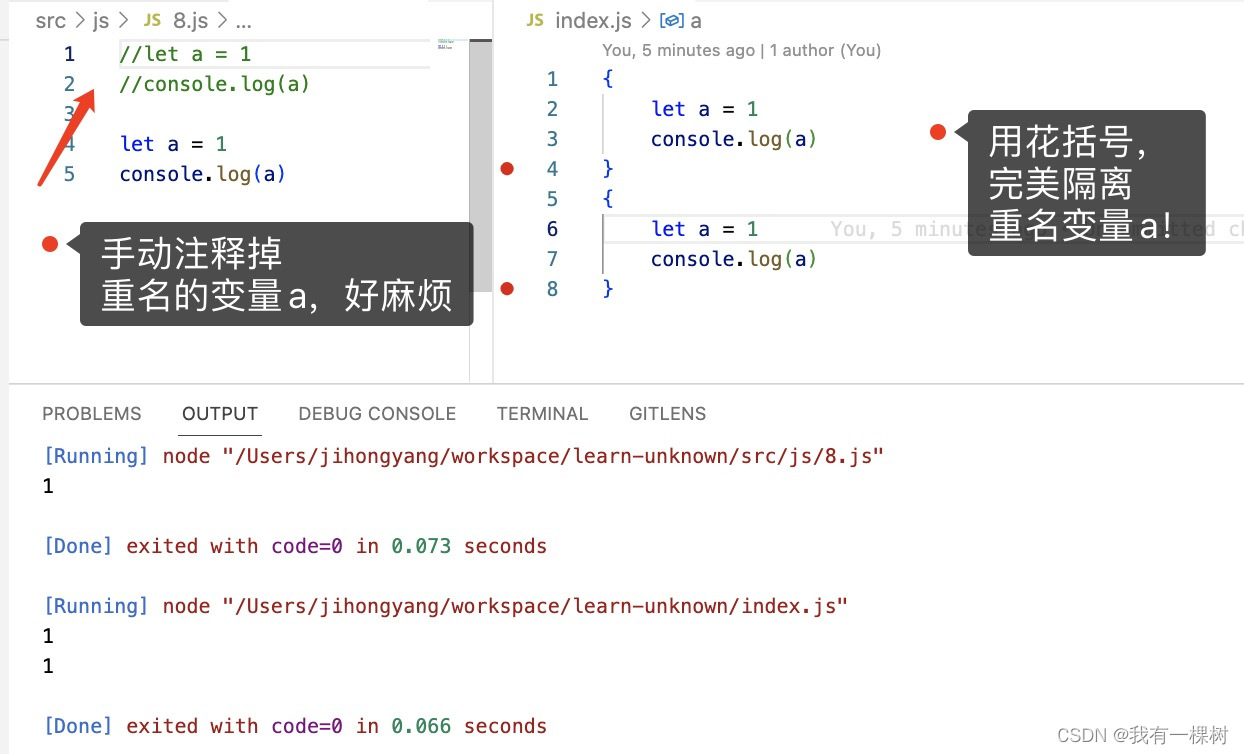This screenshot has width=1244, height=754.
Task: Place cursor in '//let a = 1' comment
Action: (185, 54)
